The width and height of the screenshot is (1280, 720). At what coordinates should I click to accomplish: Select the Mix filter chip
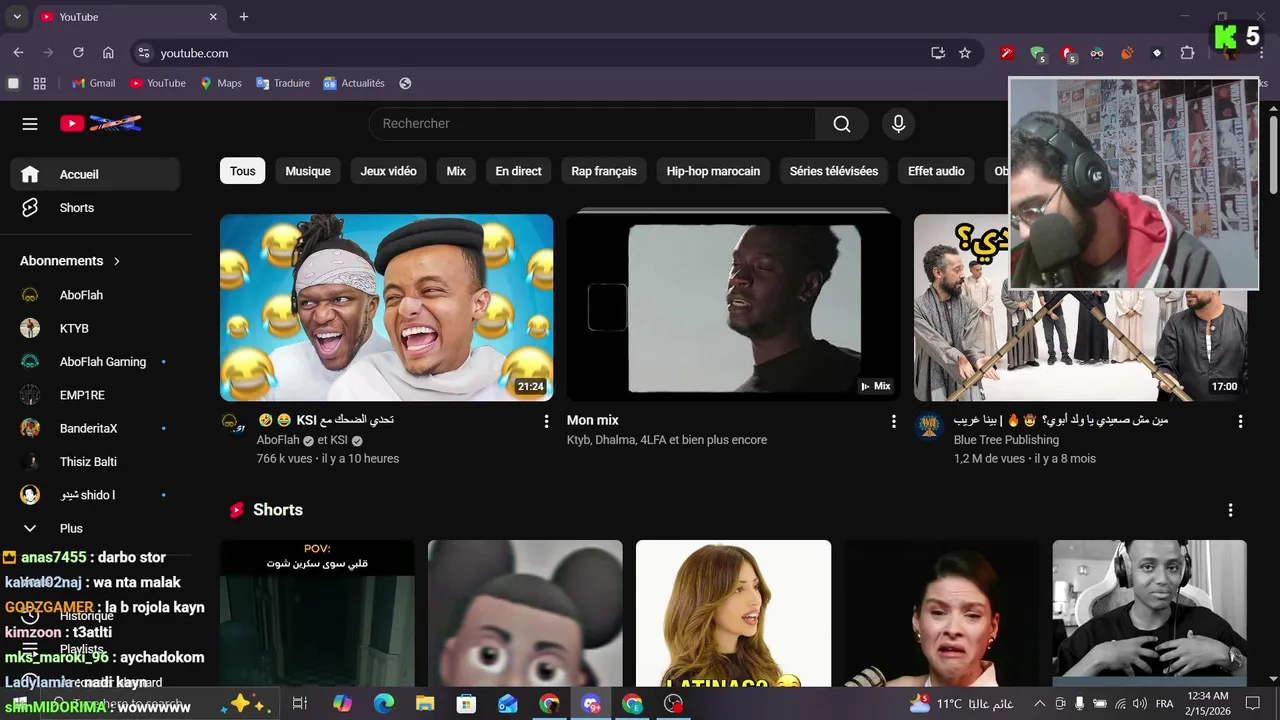pyautogui.click(x=456, y=171)
